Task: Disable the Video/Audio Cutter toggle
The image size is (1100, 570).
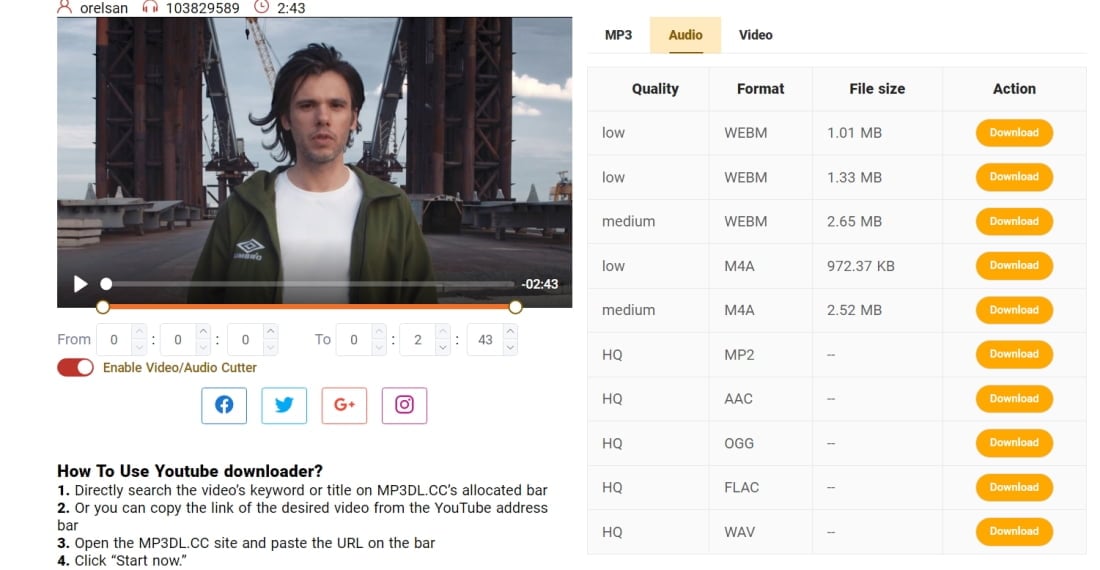Action: pyautogui.click(x=75, y=367)
